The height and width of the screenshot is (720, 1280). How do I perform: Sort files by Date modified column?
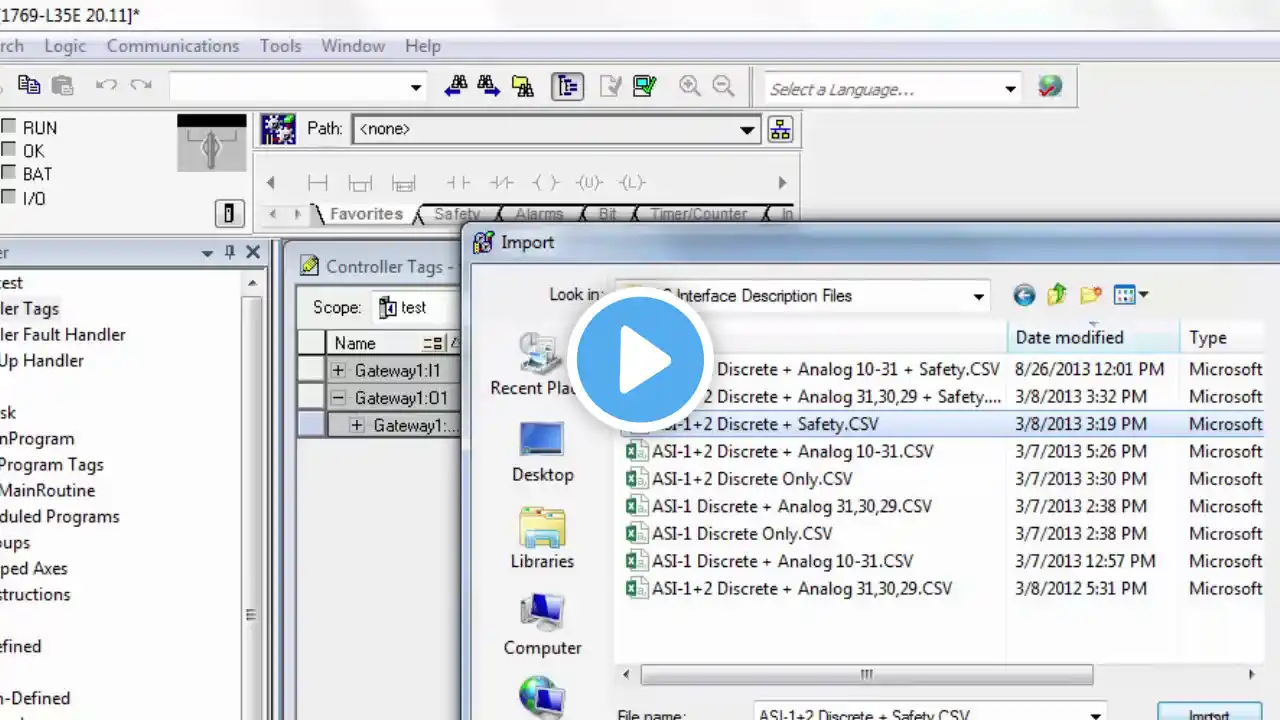coord(1094,337)
